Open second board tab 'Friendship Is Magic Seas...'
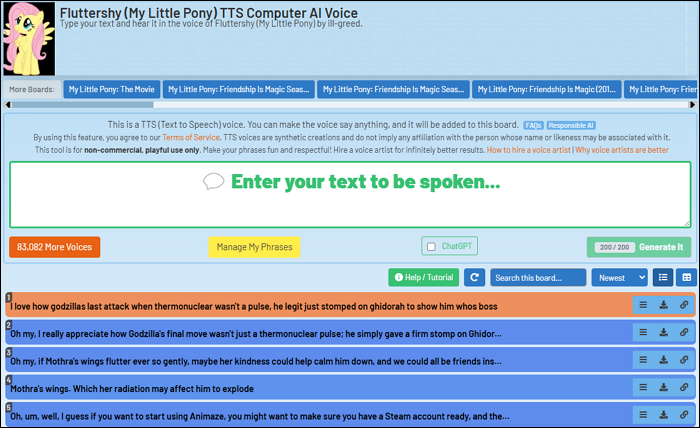700x428 pixels. click(x=239, y=89)
